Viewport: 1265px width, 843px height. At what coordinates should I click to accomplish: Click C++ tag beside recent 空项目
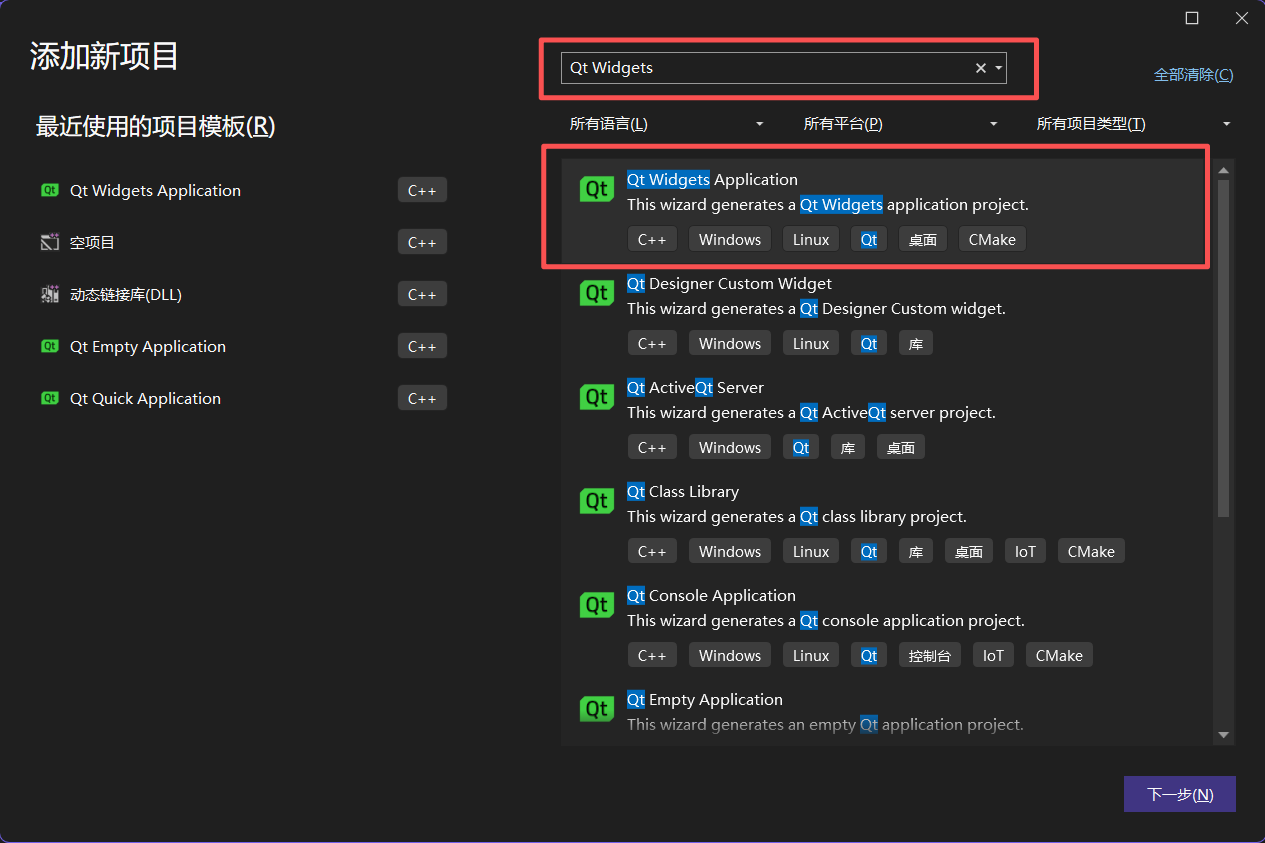point(422,242)
